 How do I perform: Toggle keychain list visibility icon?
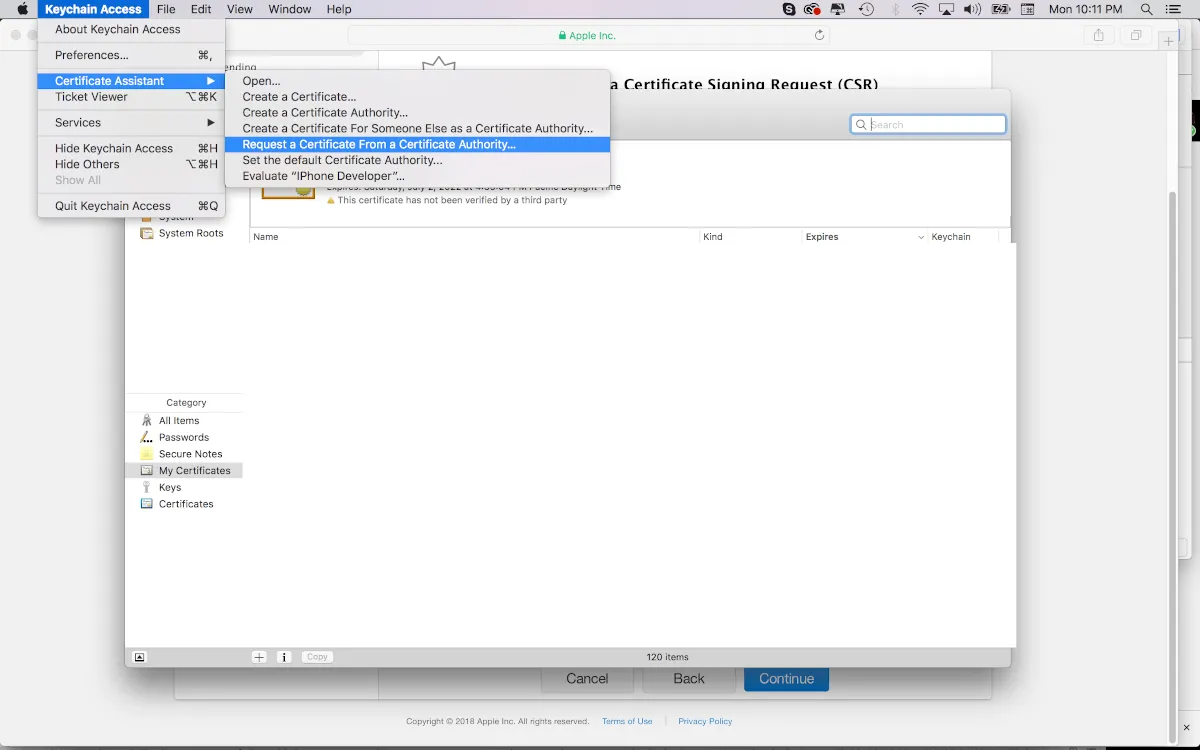(x=139, y=657)
